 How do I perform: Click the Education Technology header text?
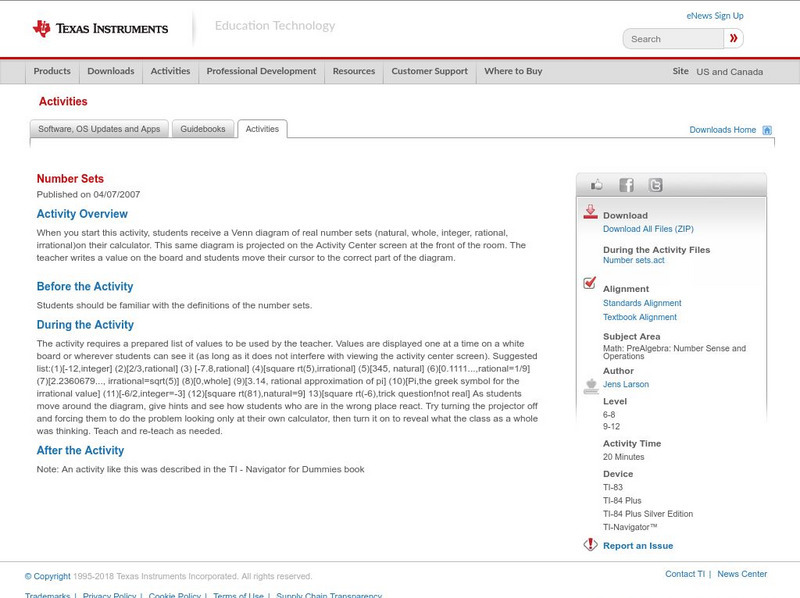tap(274, 26)
